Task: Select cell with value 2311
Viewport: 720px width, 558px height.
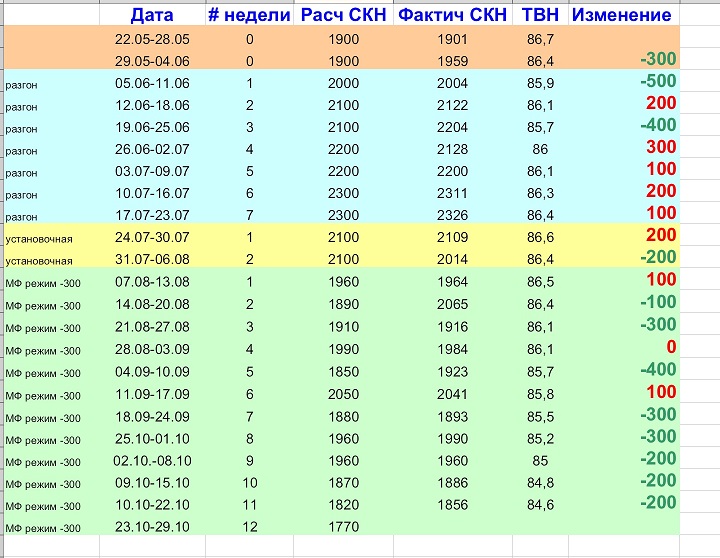Action: pyautogui.click(x=453, y=193)
